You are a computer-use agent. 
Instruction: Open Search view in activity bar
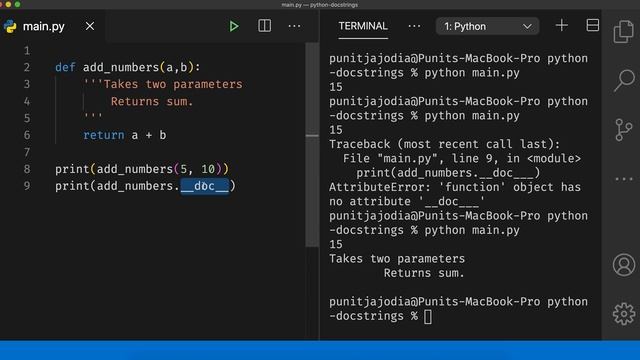point(624,80)
